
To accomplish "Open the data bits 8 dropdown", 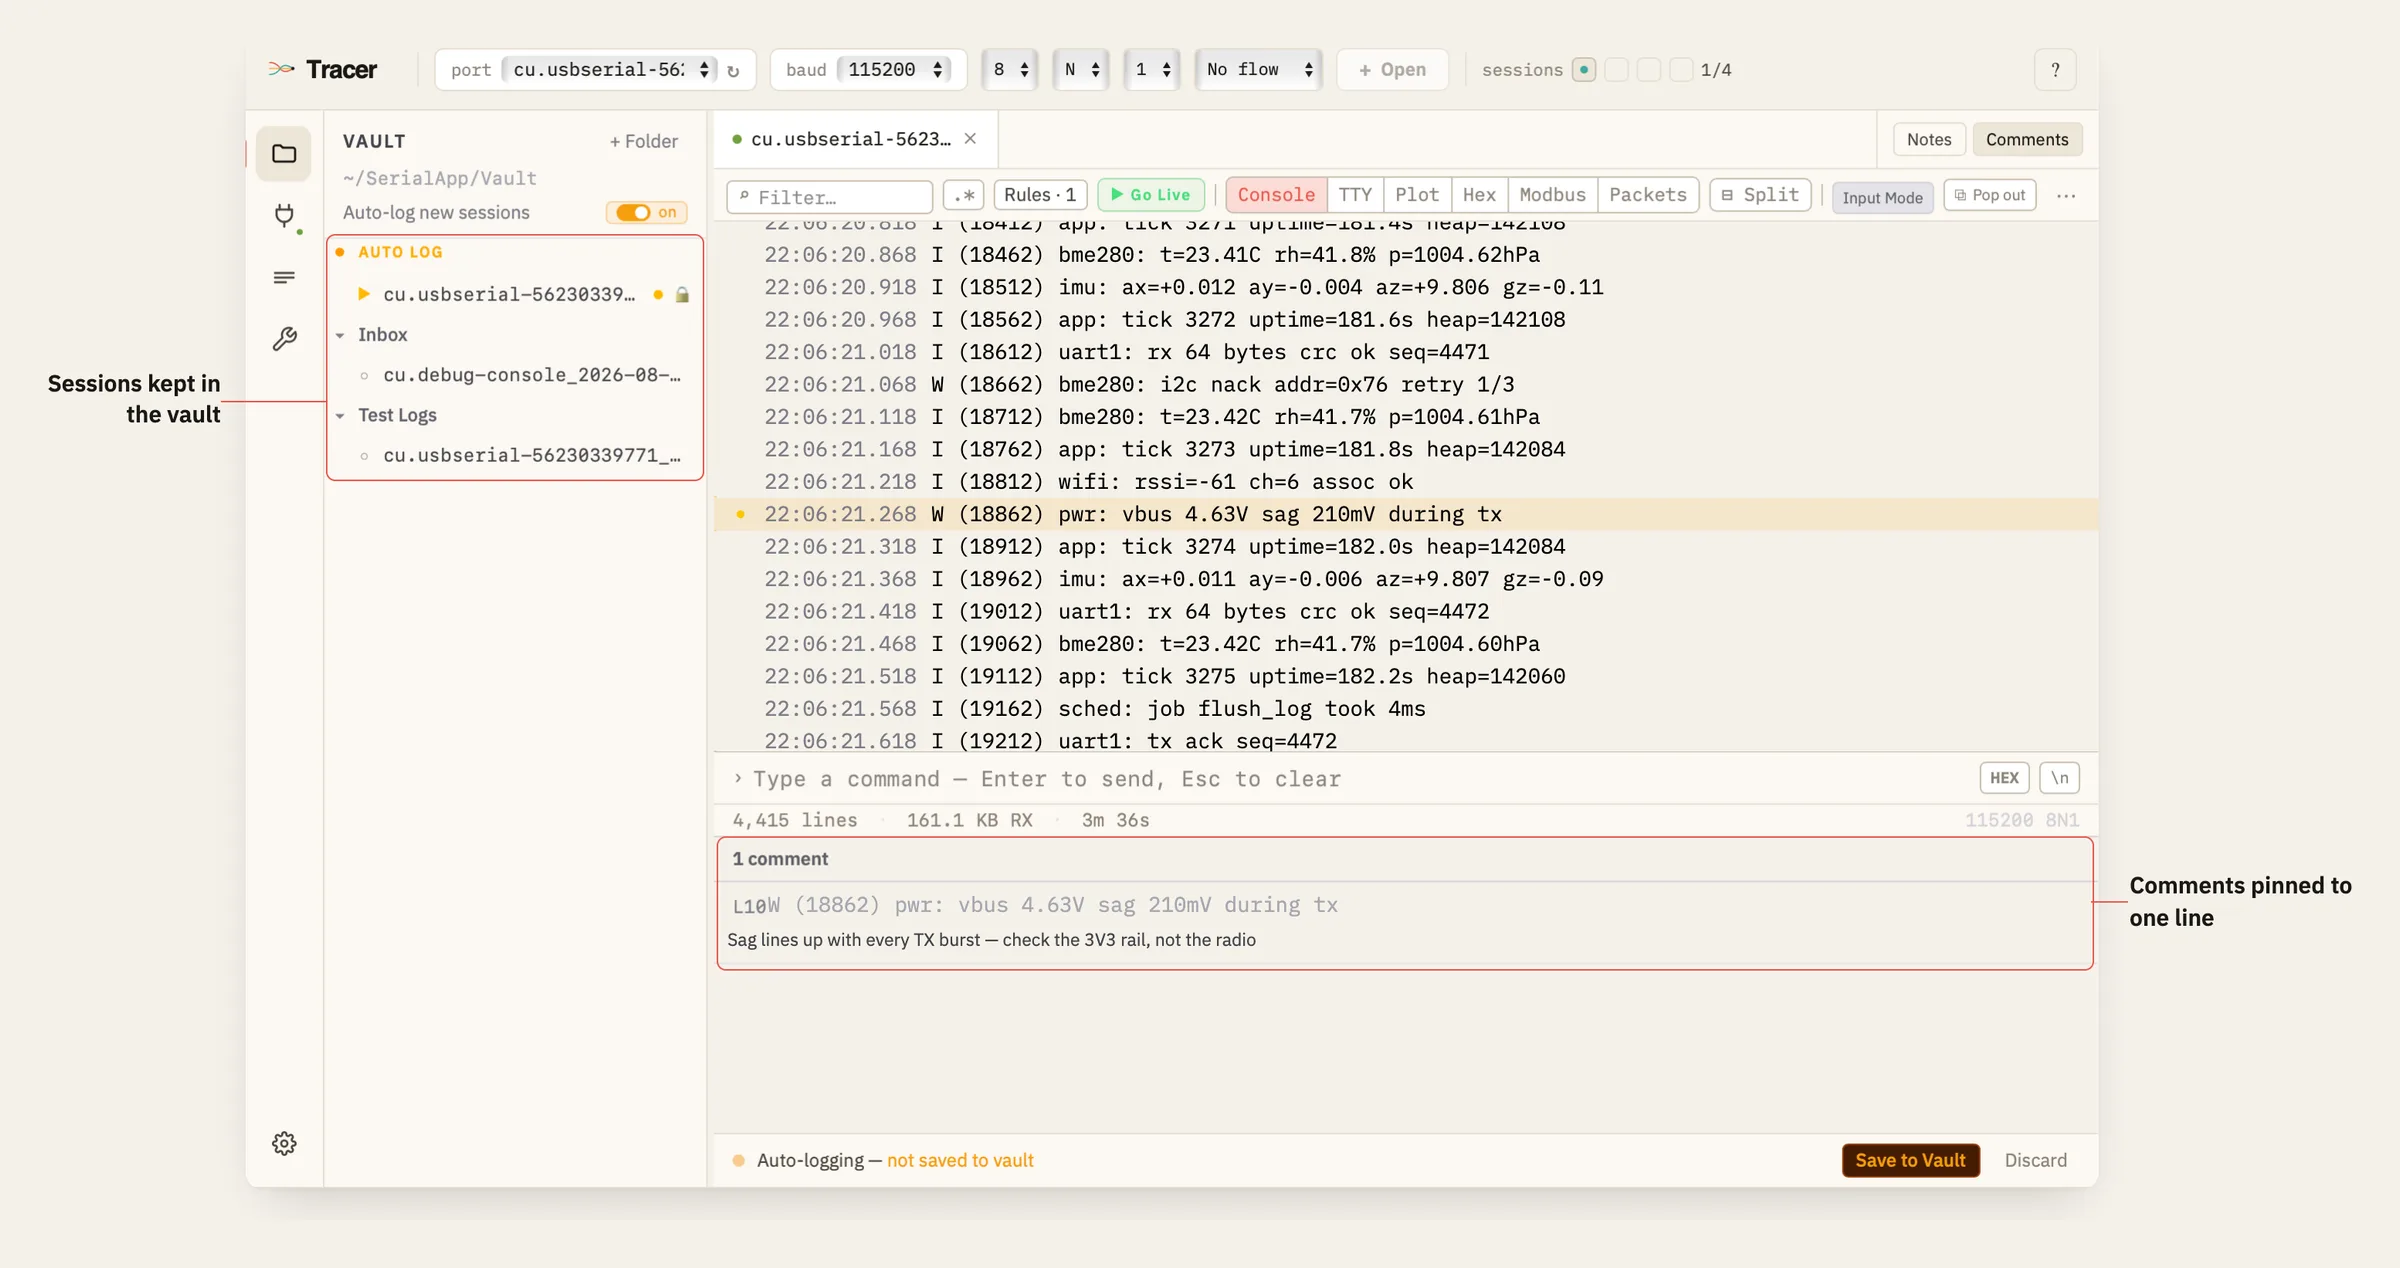I will point(1010,70).
